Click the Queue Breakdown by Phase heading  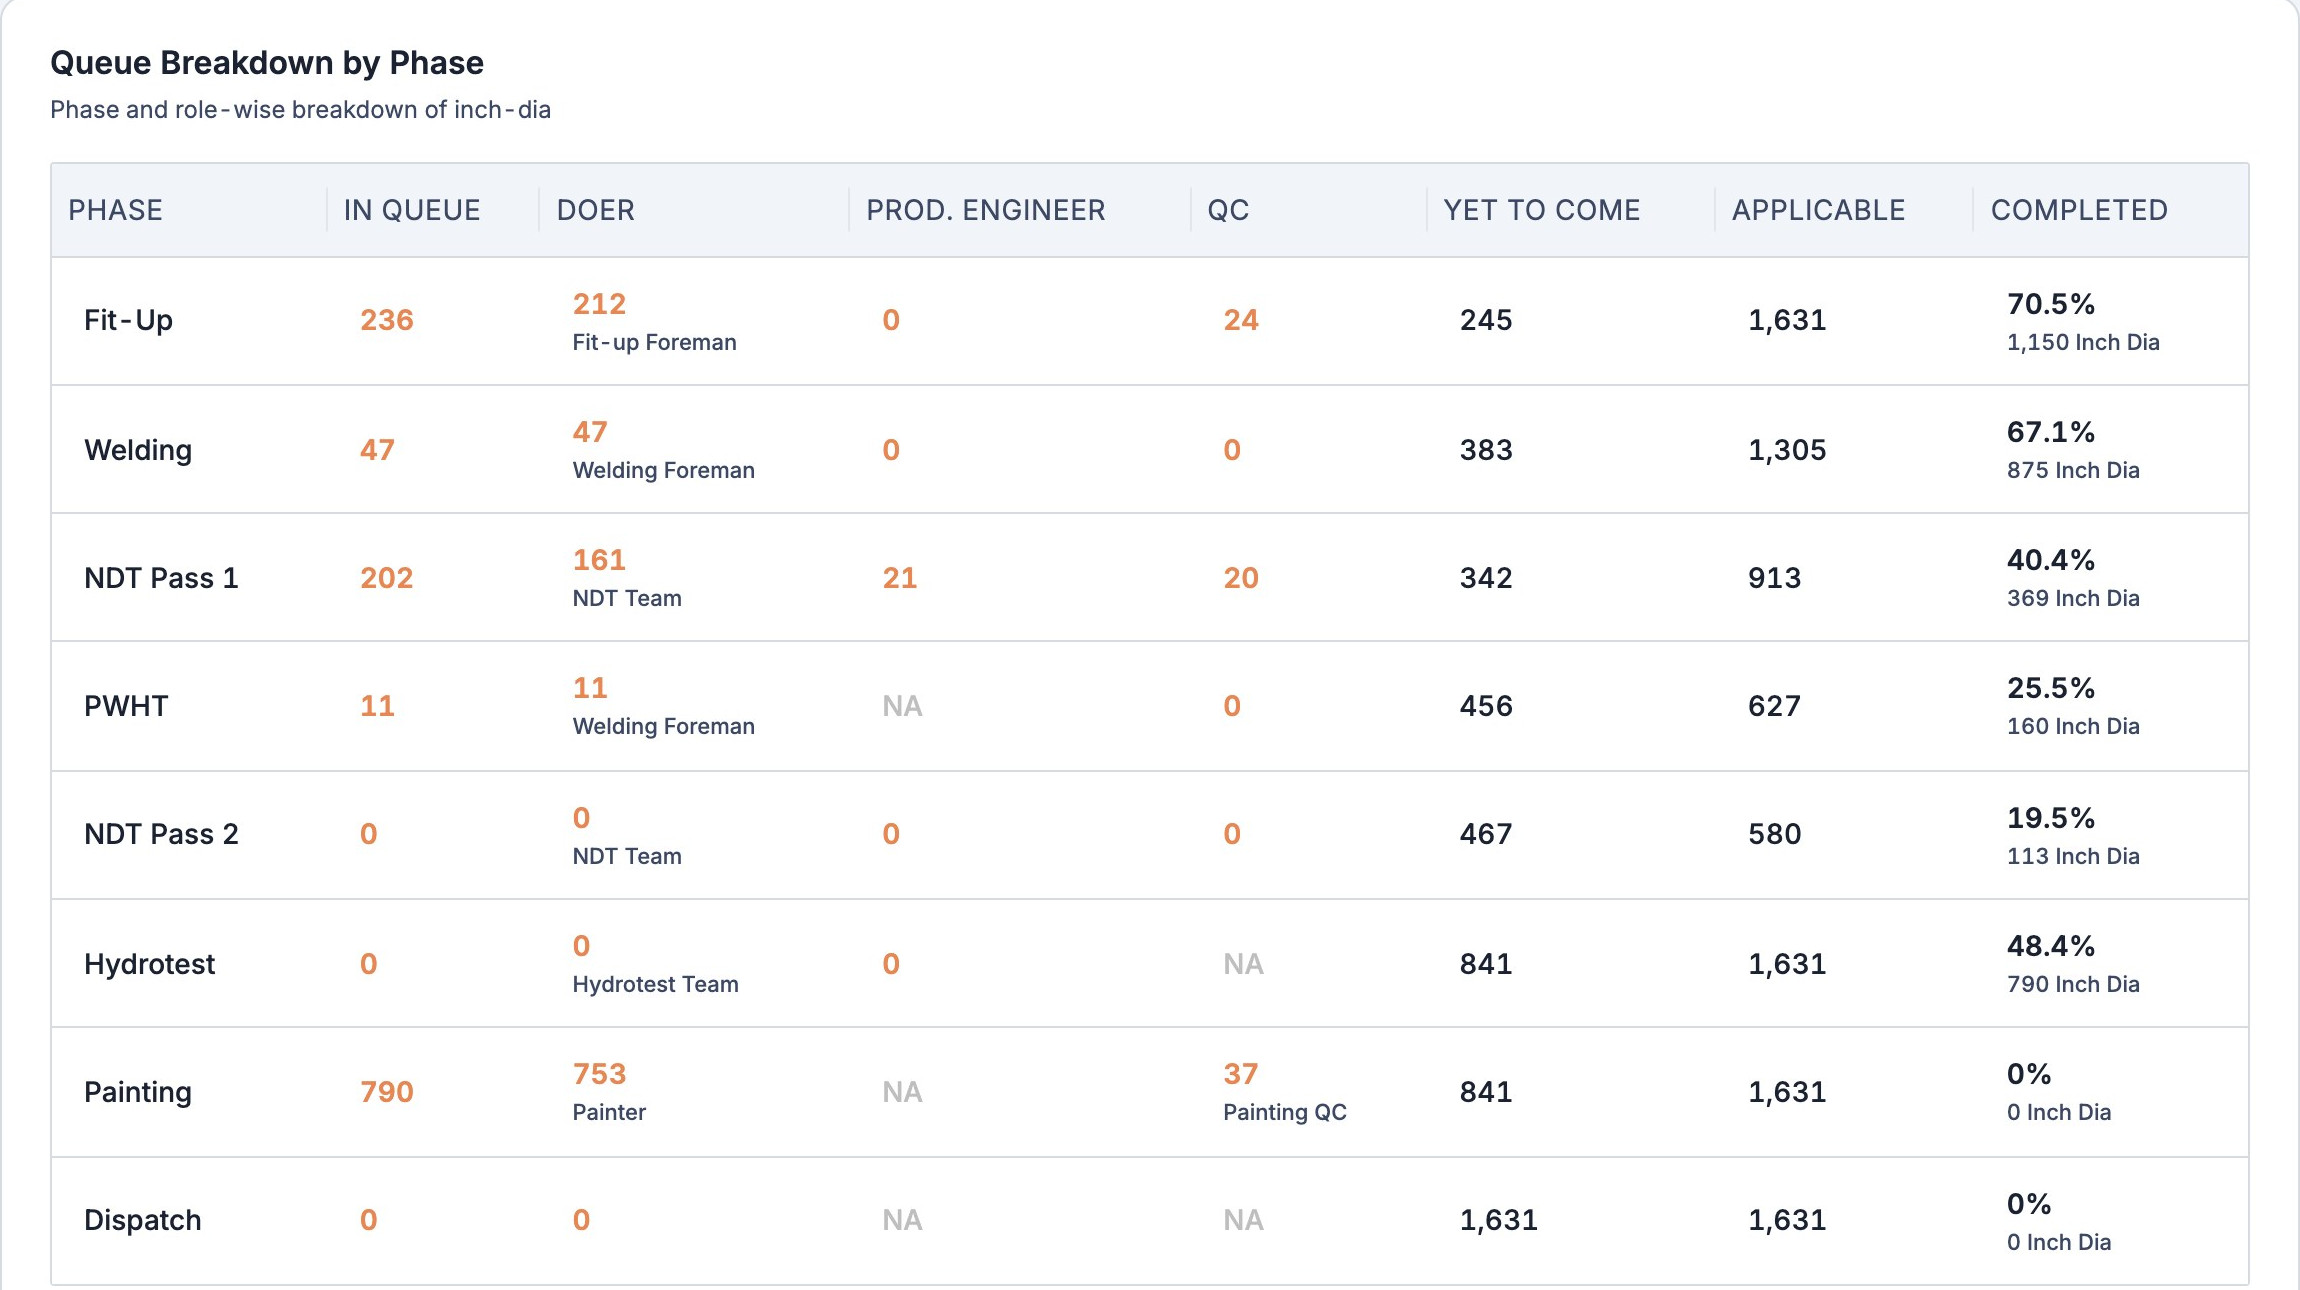267,63
